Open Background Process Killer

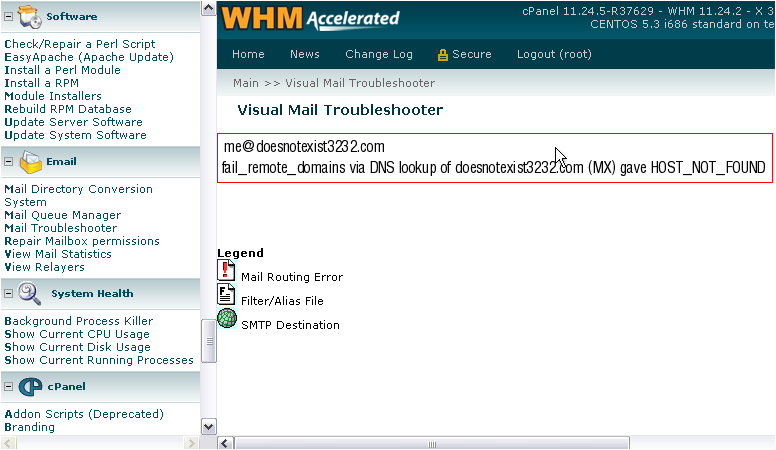tap(79, 321)
